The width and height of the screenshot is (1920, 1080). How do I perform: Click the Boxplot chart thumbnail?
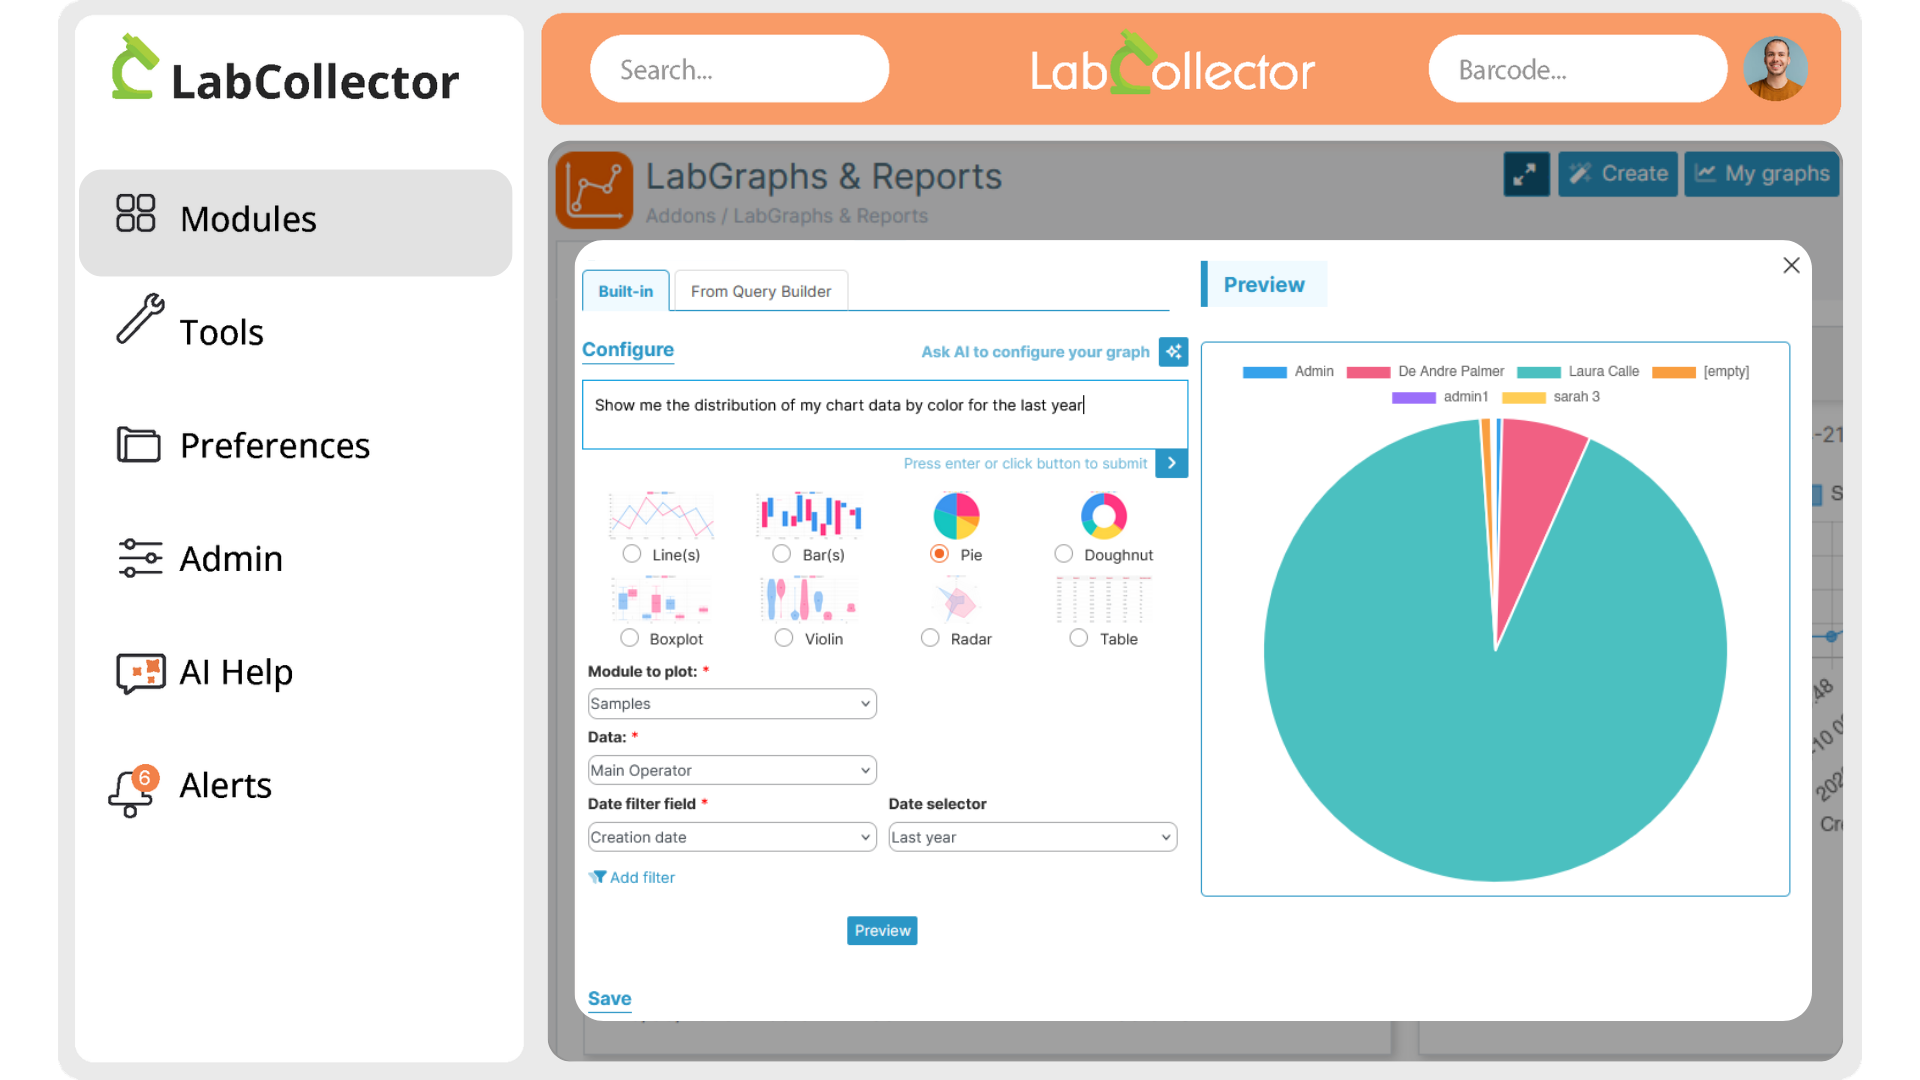coord(661,600)
